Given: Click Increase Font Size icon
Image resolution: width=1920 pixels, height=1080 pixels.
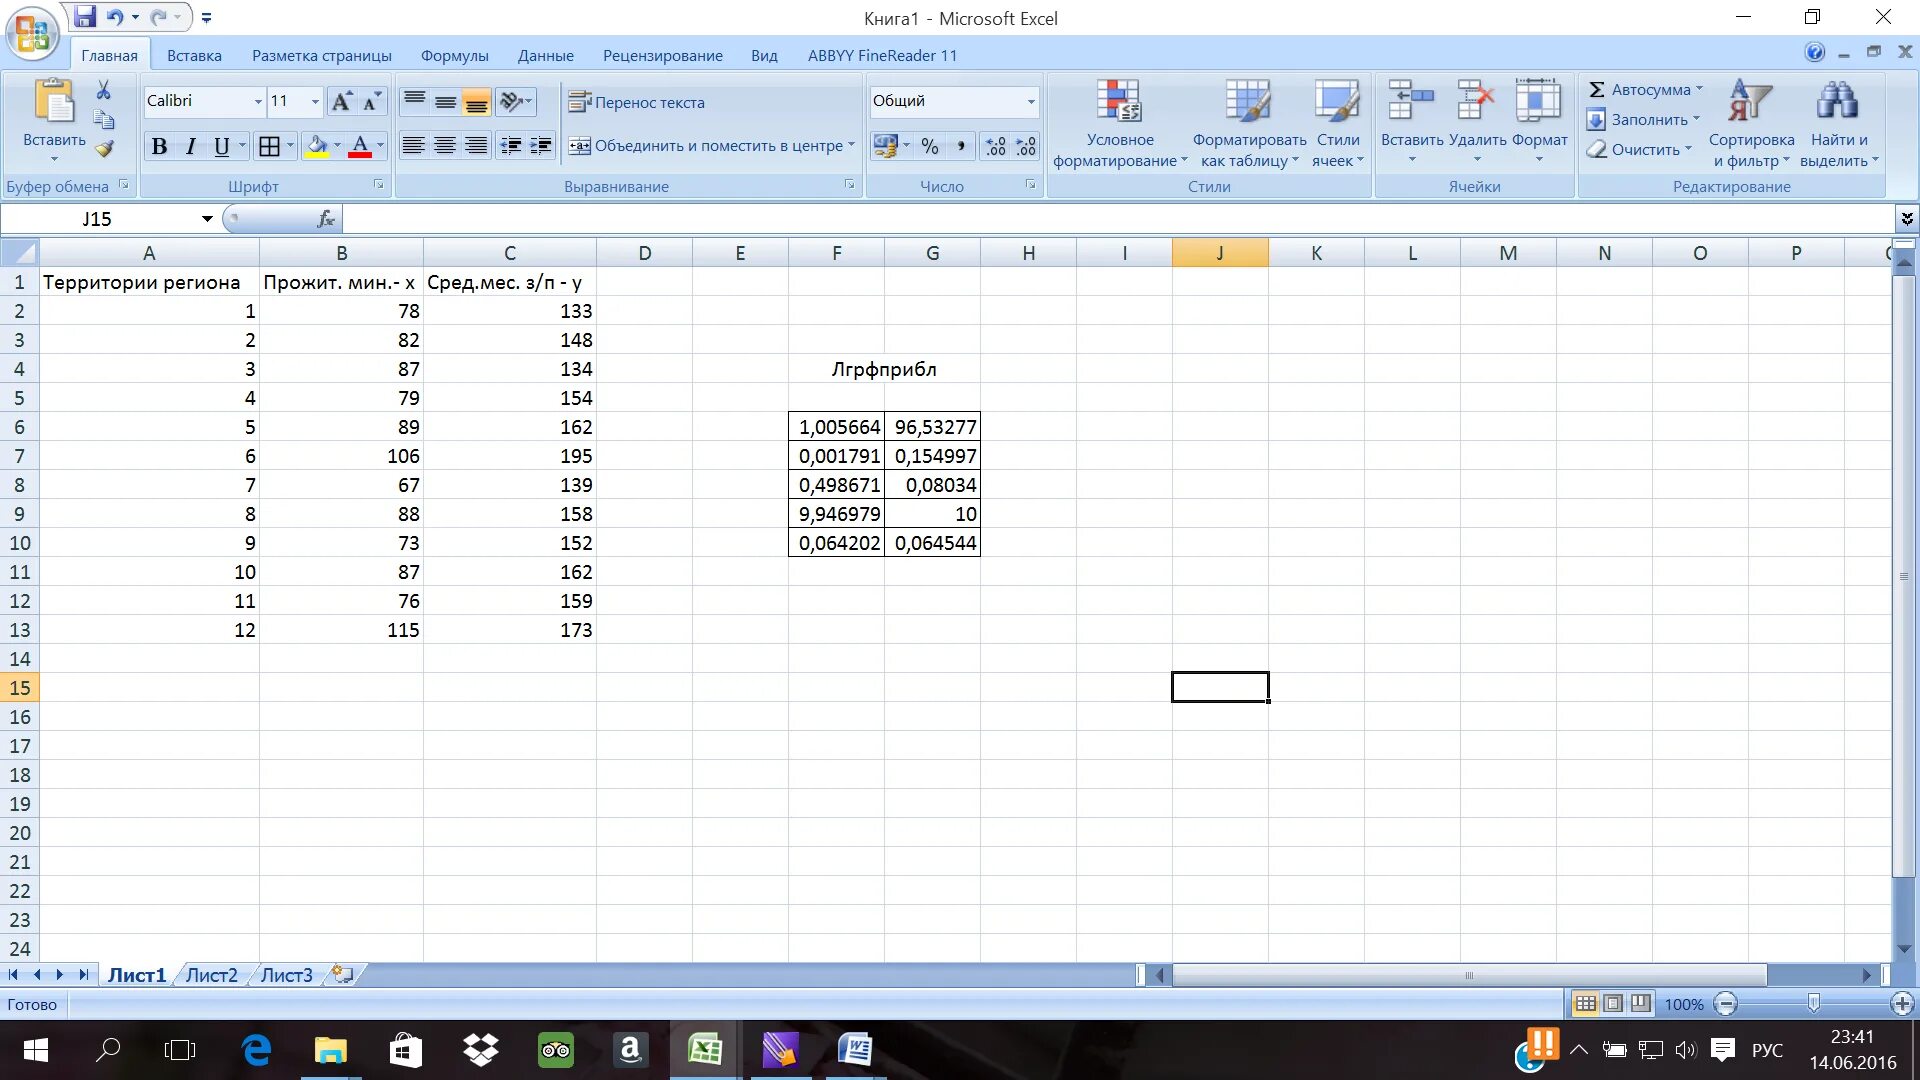Looking at the screenshot, I should tap(342, 101).
